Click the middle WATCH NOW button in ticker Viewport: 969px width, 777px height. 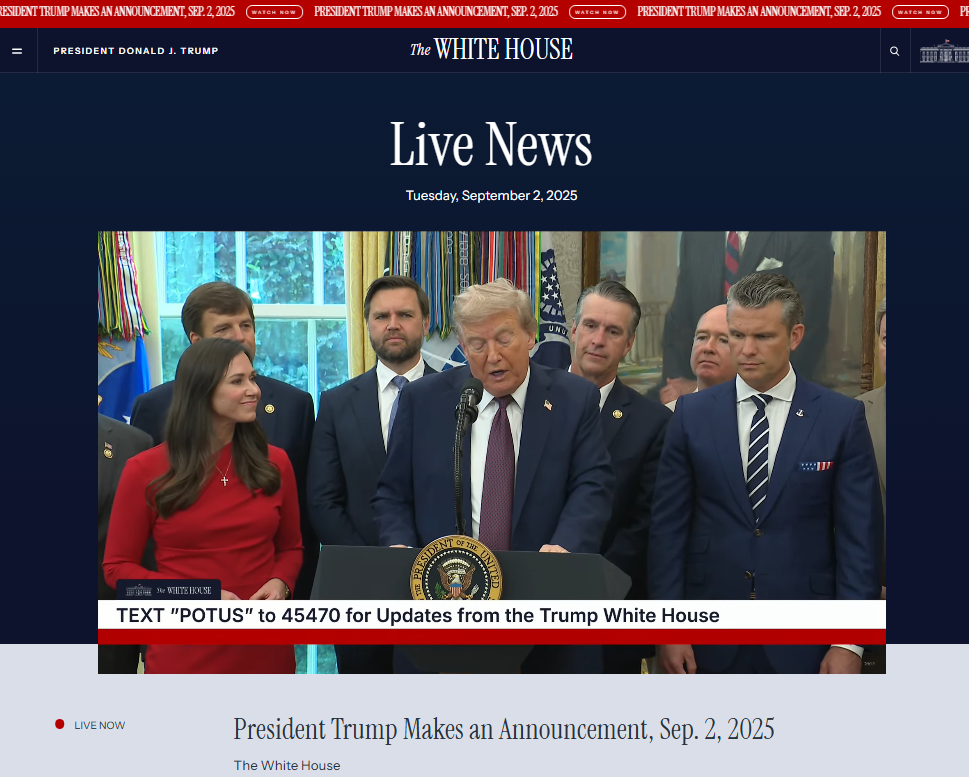[x=597, y=12]
